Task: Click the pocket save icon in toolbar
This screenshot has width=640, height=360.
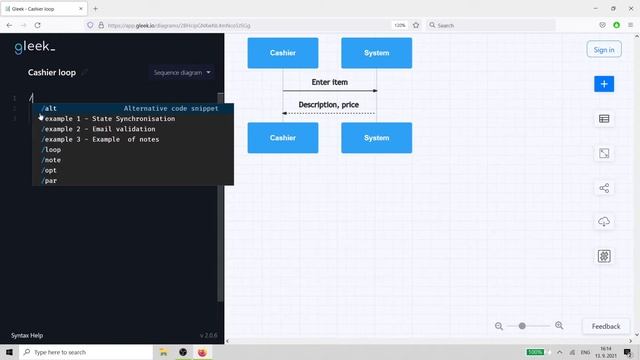Action: [x=602, y=25]
